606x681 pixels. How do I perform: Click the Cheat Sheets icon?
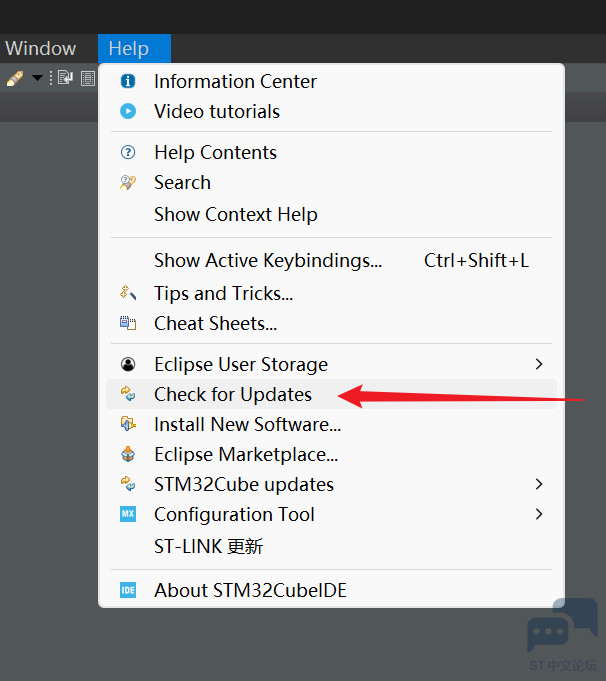pos(128,323)
